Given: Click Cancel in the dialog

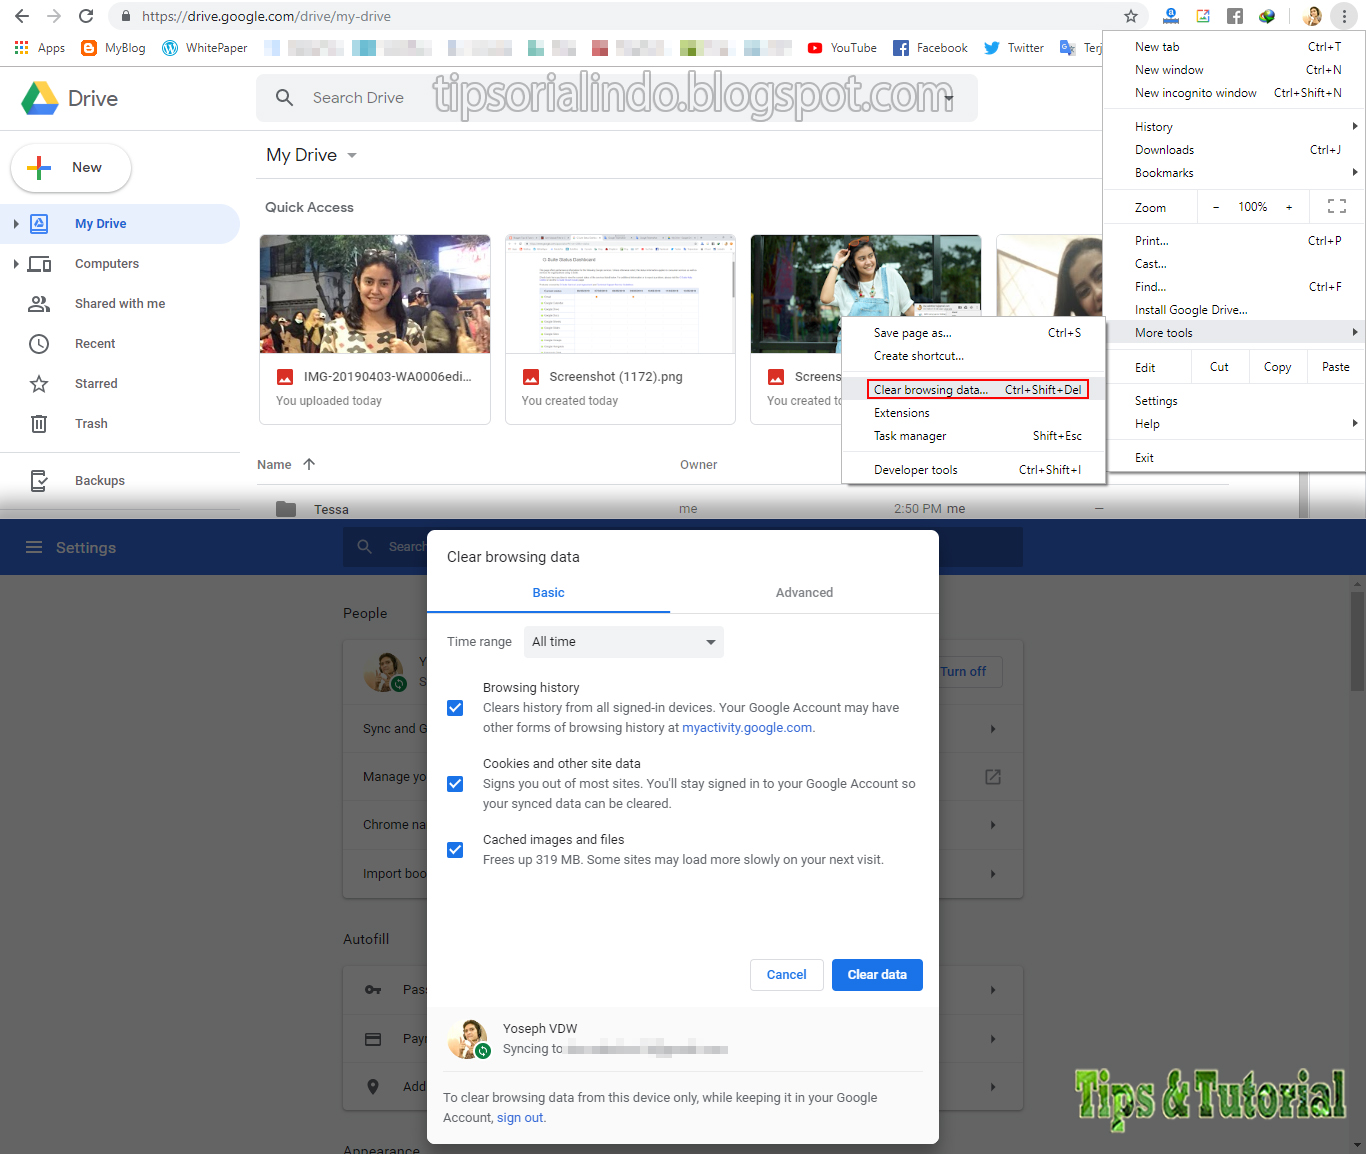Looking at the screenshot, I should tap(787, 975).
